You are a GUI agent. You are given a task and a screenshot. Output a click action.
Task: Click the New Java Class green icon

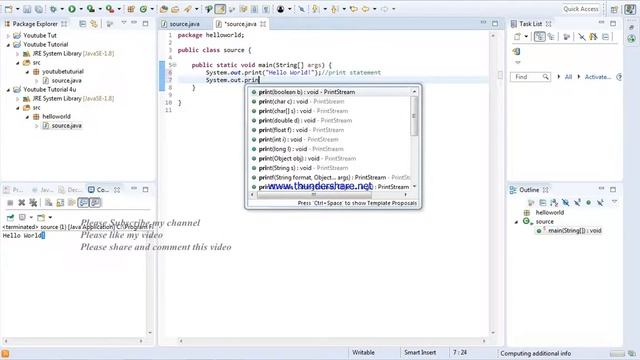point(143,9)
